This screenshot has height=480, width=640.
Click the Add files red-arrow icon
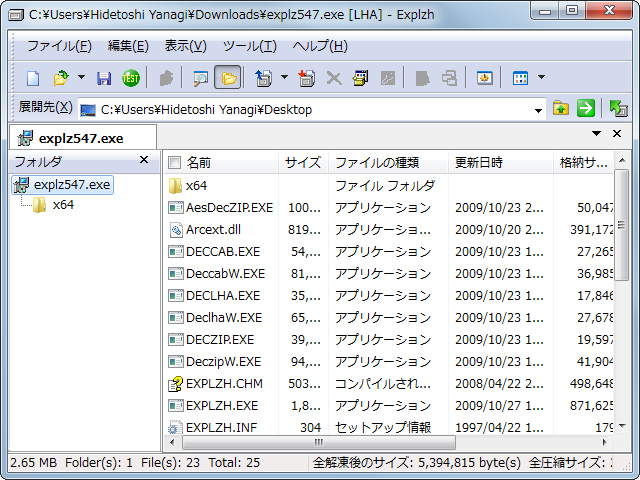pos(307,78)
